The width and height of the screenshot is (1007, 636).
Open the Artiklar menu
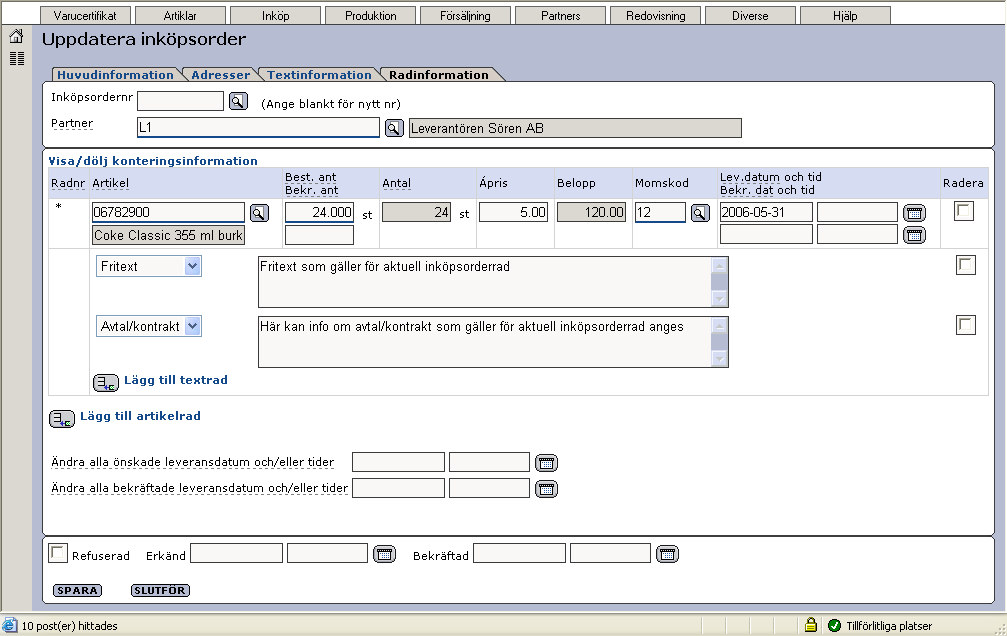point(180,15)
